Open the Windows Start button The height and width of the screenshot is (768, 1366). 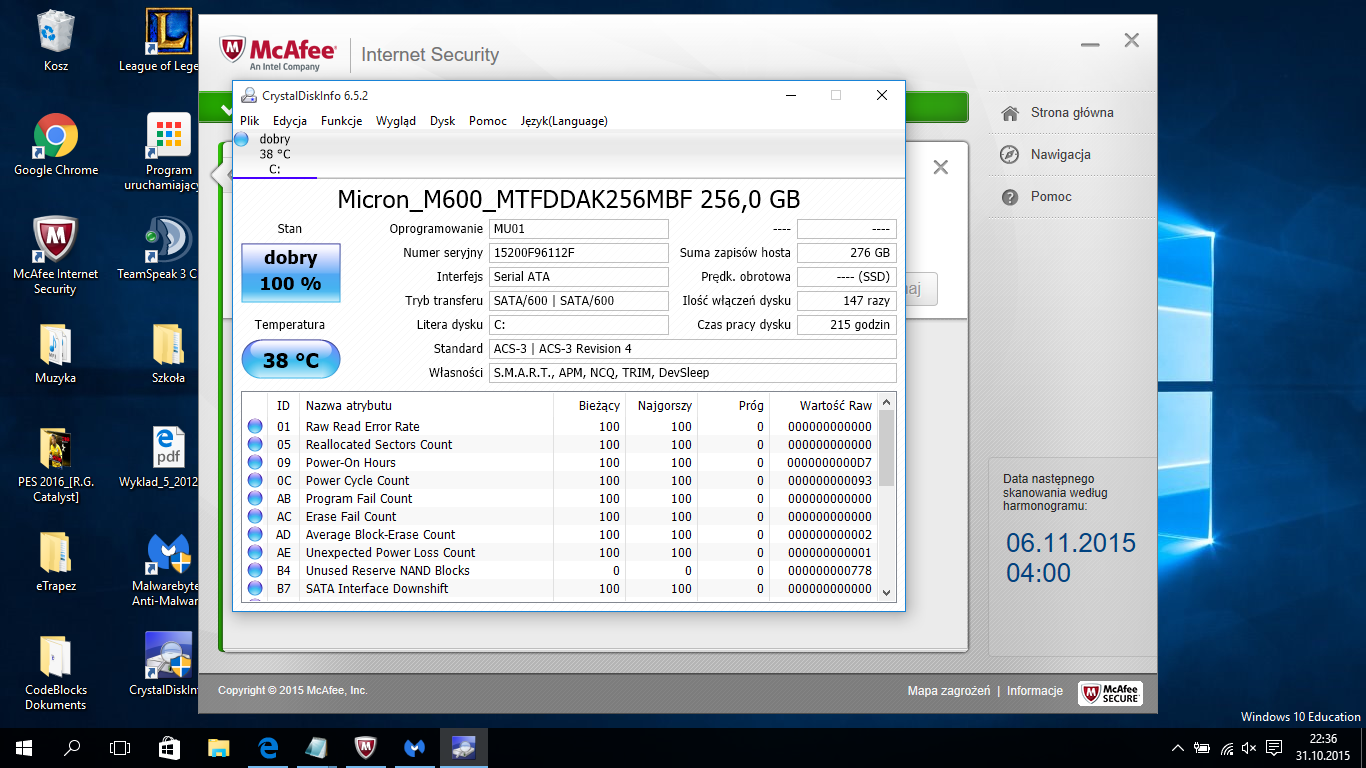23,748
